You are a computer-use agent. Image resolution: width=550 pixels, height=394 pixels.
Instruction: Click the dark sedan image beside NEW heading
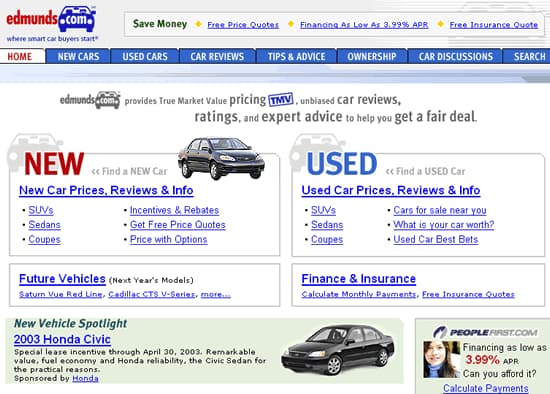pyautogui.click(x=221, y=158)
